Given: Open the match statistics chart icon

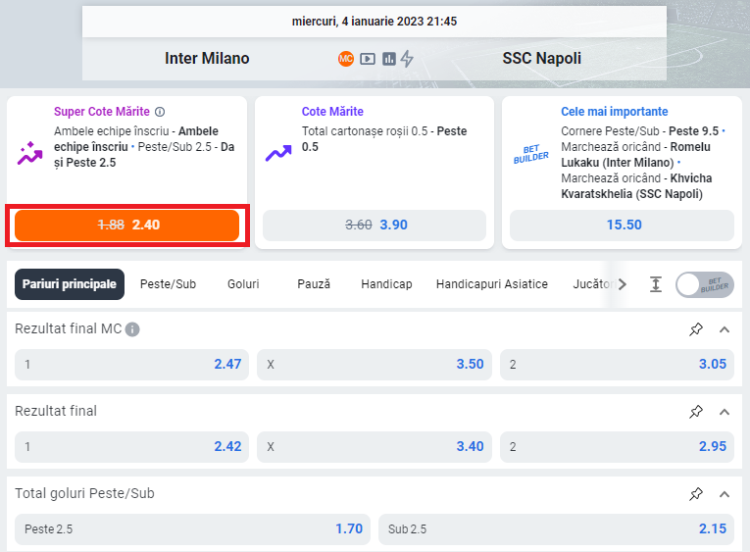Looking at the screenshot, I should (x=389, y=59).
